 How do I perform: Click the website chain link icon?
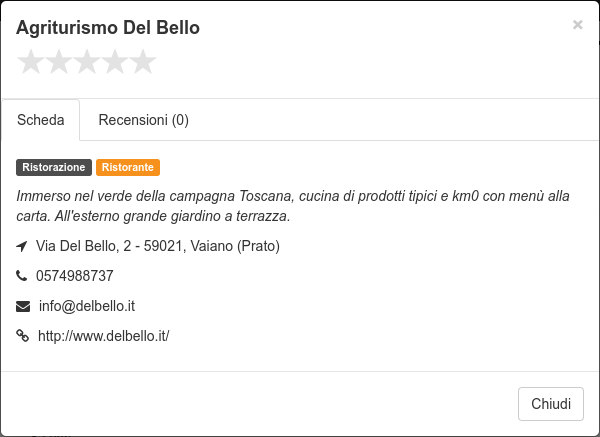[x=23, y=336]
